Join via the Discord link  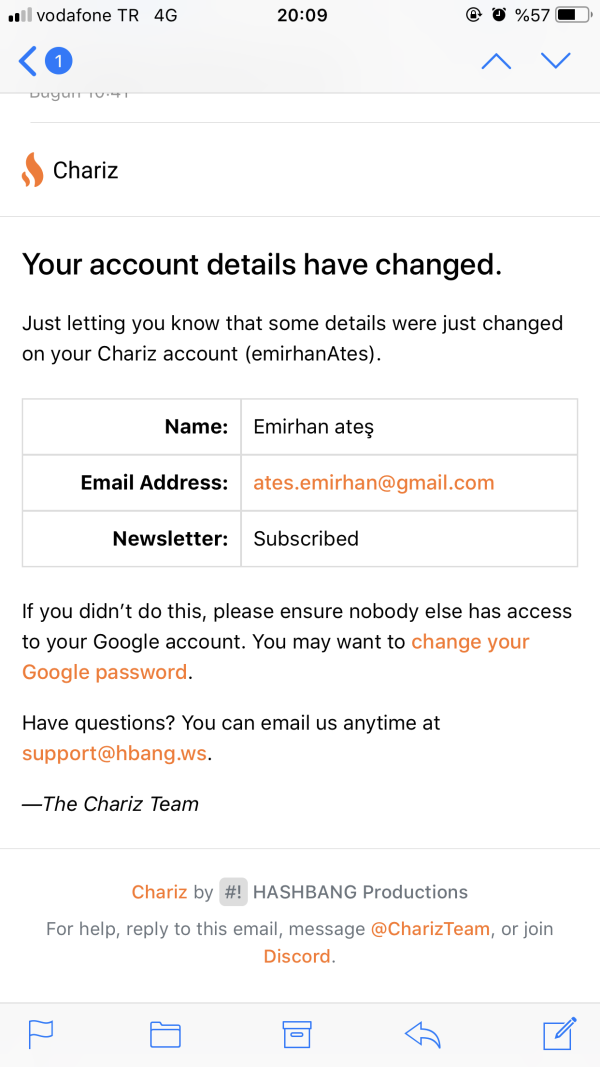click(x=297, y=956)
